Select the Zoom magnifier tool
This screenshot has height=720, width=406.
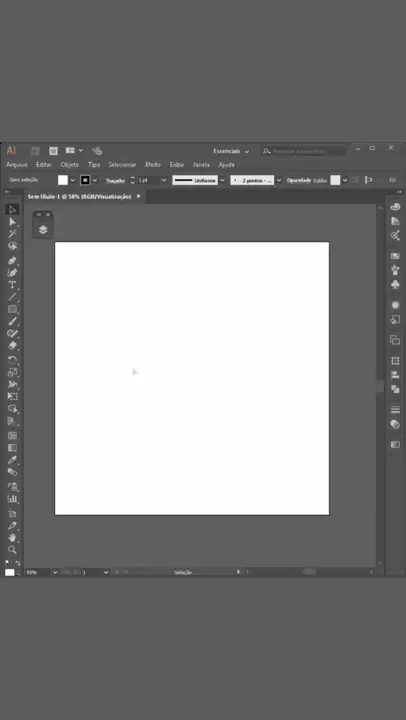click(x=12, y=550)
